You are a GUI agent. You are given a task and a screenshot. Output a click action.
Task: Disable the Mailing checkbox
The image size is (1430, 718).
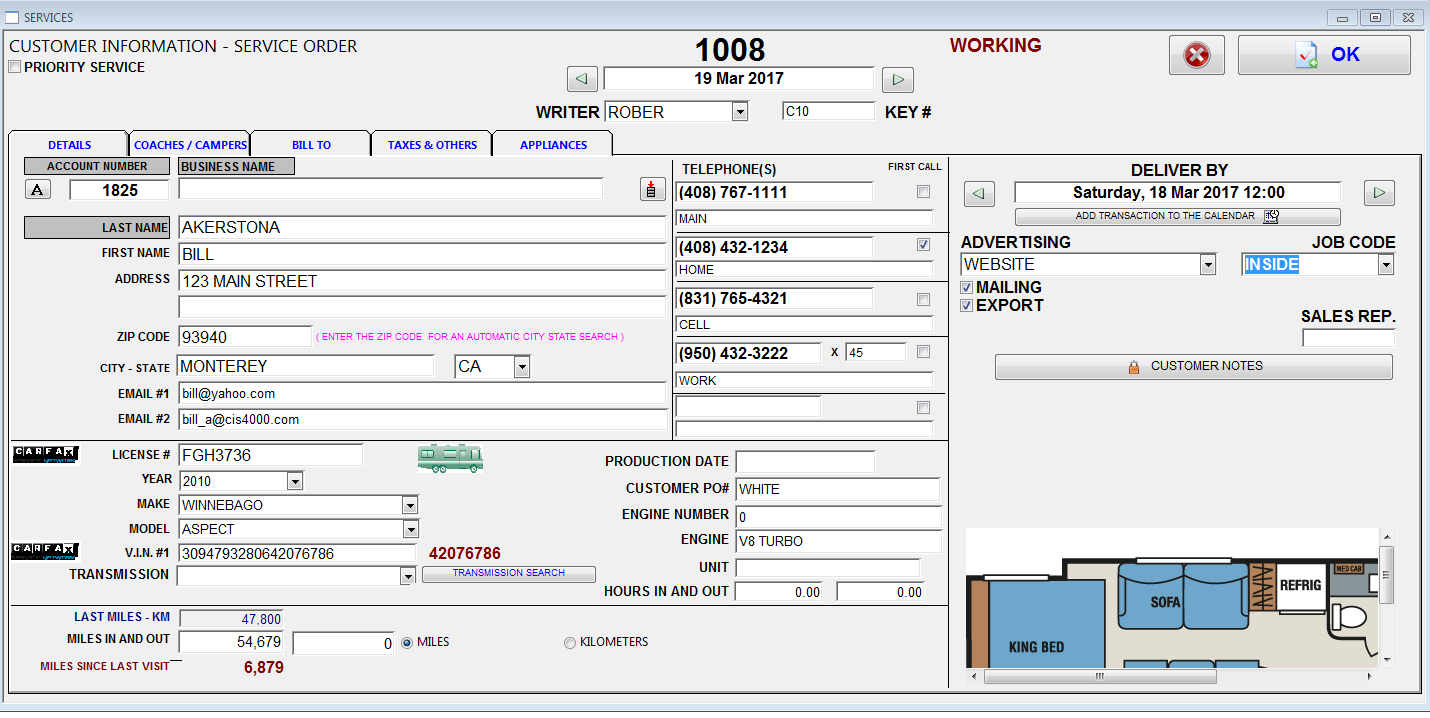pyautogui.click(x=966, y=287)
